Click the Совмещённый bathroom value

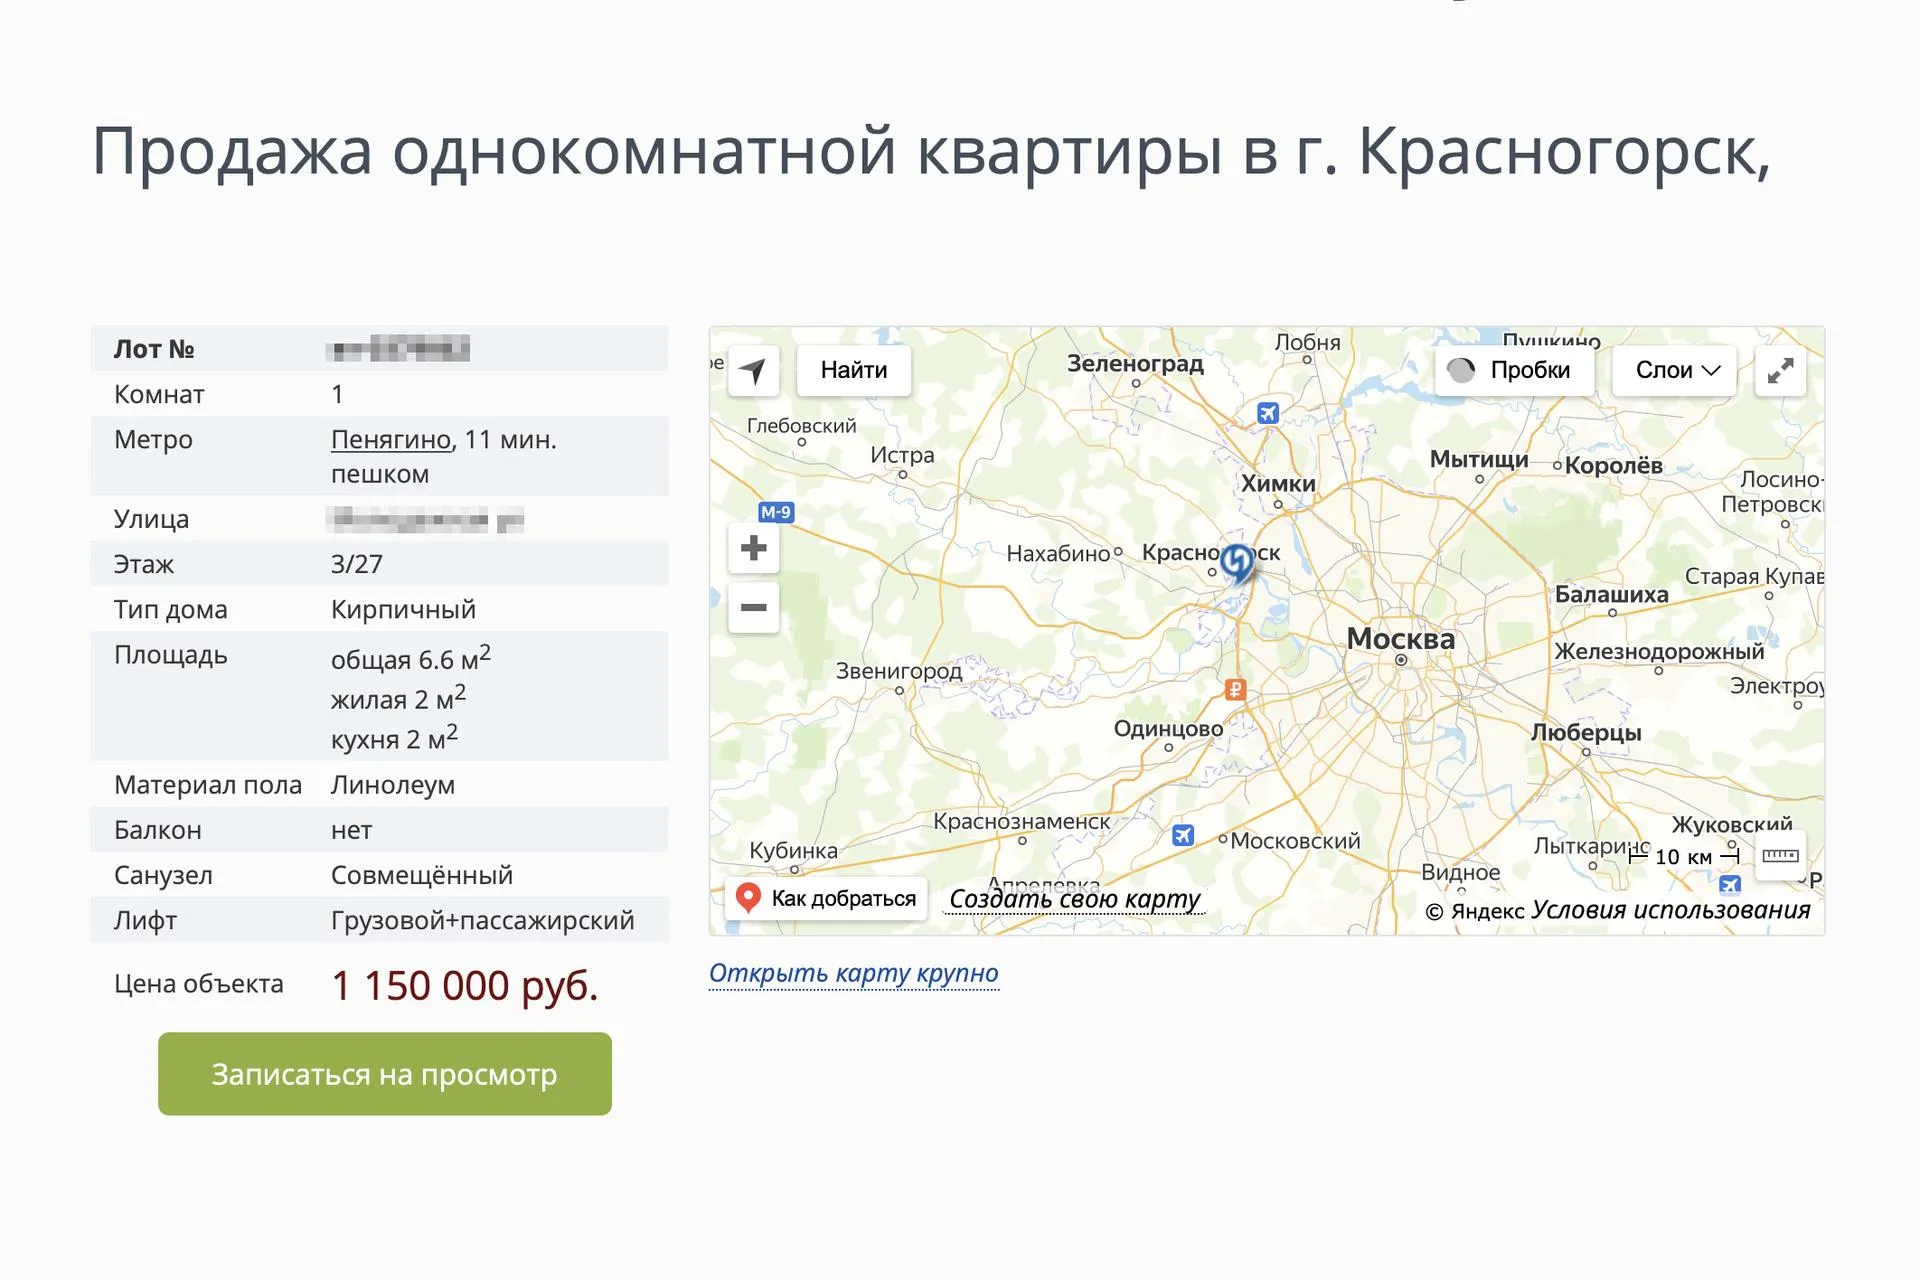coord(422,875)
